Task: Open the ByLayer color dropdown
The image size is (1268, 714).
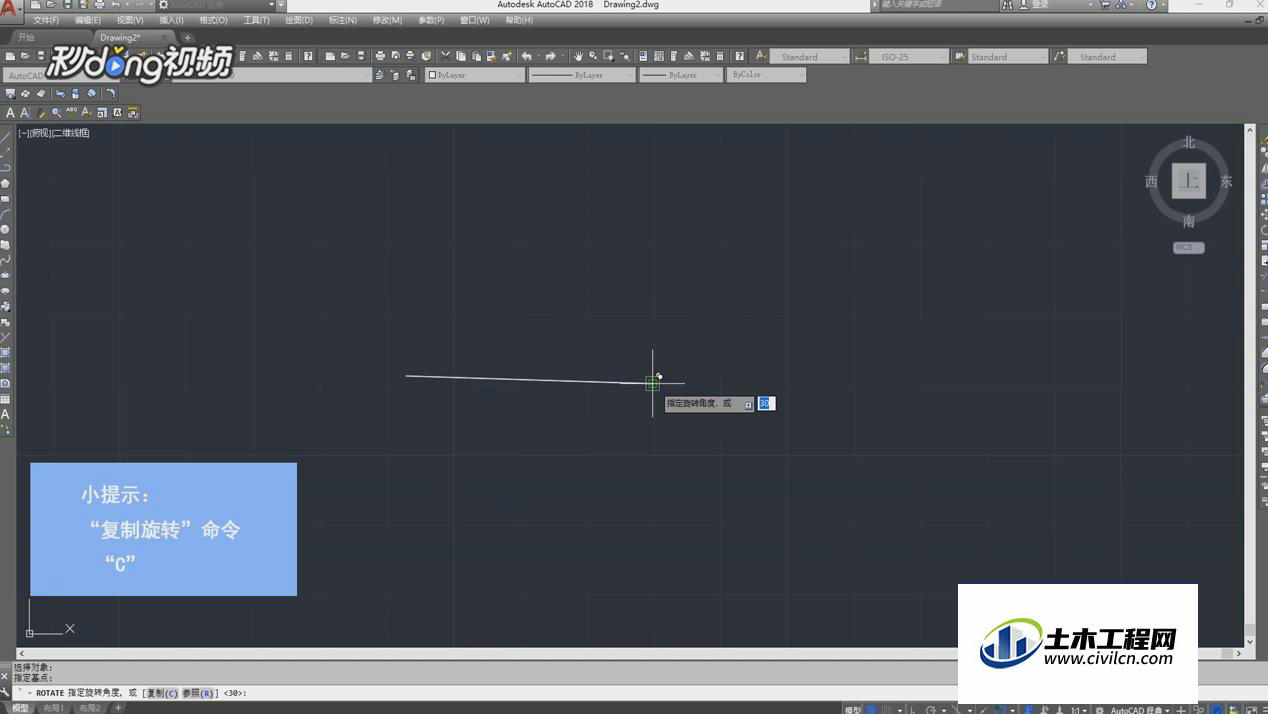Action: click(x=475, y=75)
